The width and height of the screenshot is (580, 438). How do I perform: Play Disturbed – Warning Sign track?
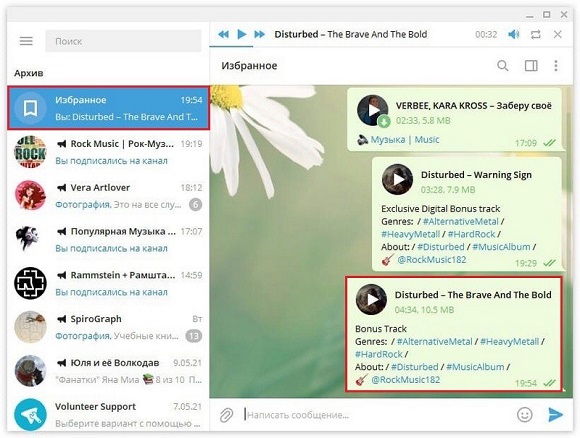[x=397, y=179]
